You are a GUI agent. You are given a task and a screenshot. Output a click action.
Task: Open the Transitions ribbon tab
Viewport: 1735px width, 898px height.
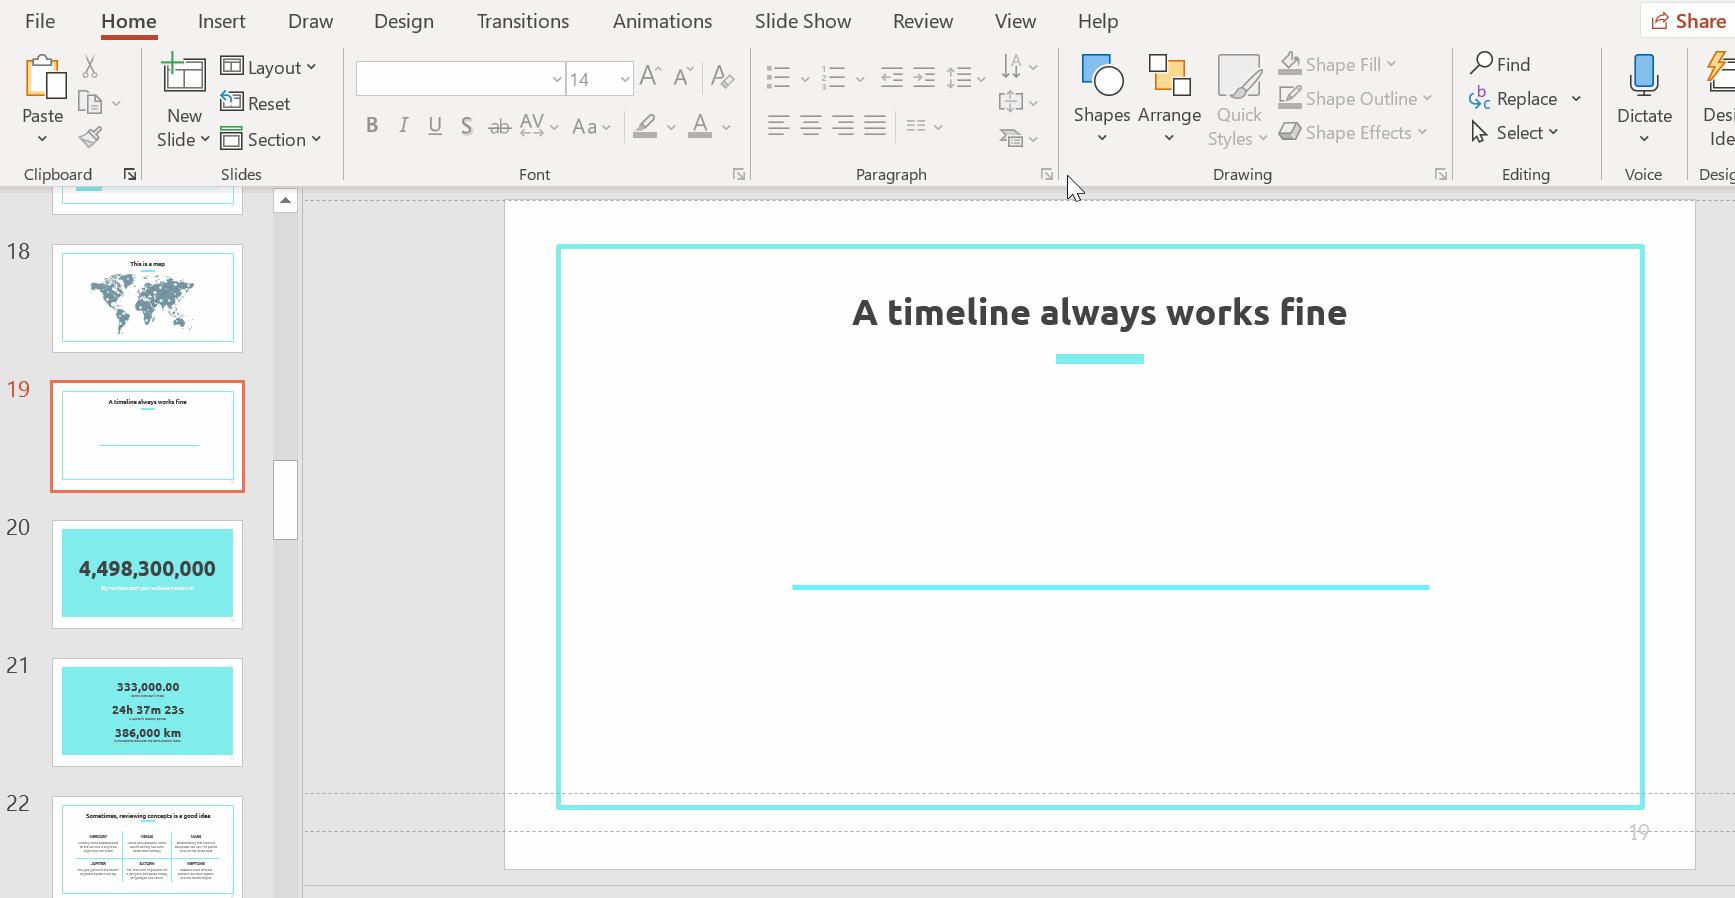click(x=522, y=21)
